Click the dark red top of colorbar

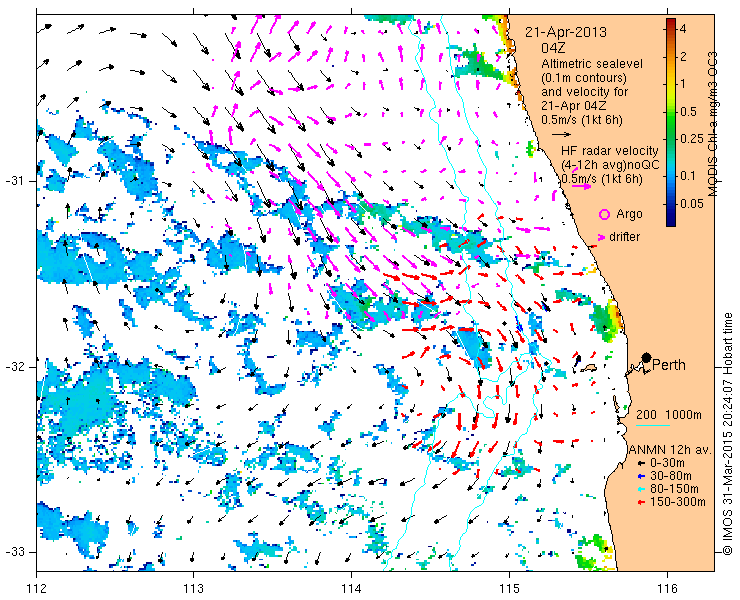click(671, 22)
